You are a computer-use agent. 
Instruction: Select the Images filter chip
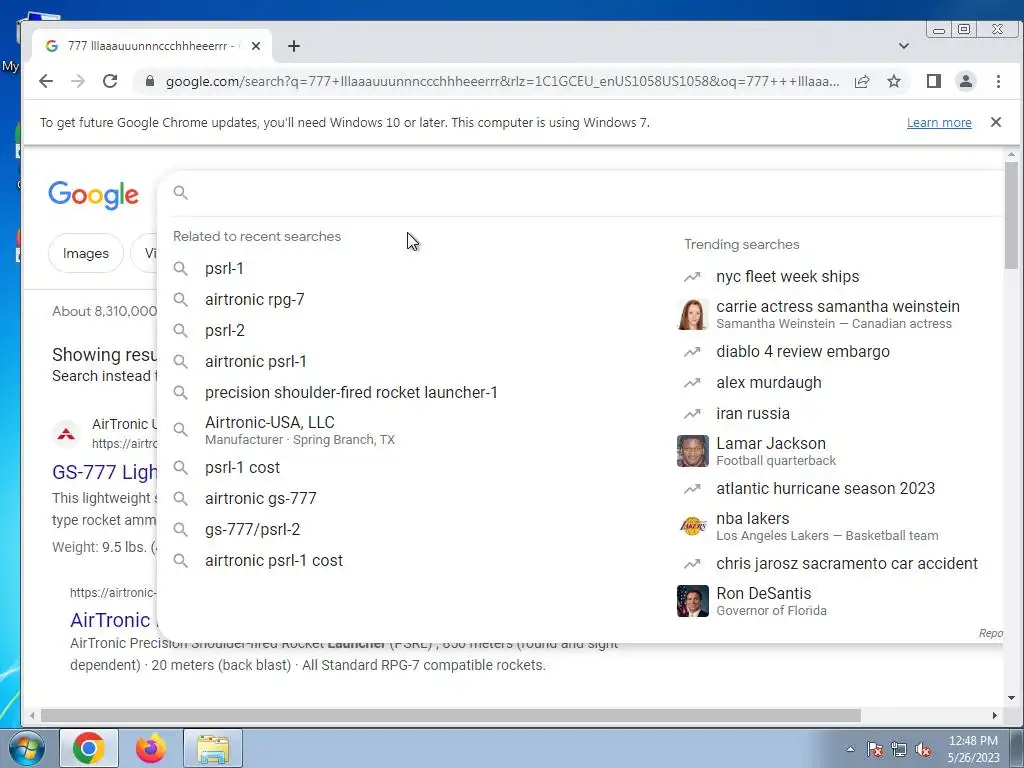point(86,253)
